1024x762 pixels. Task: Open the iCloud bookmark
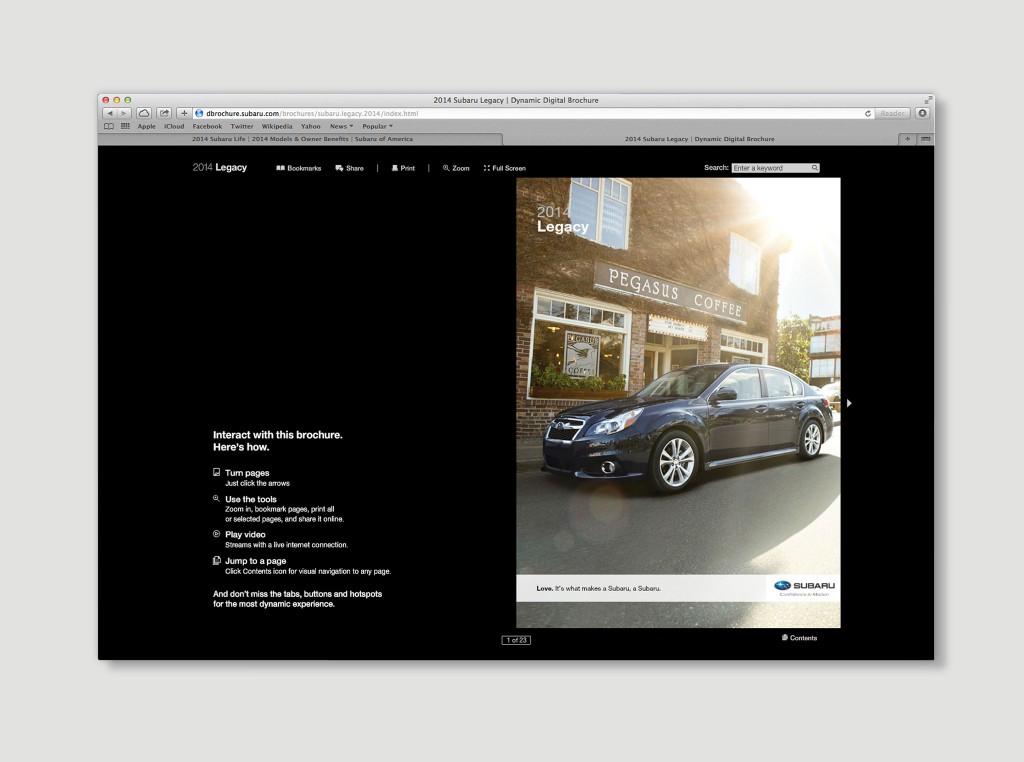coord(174,127)
